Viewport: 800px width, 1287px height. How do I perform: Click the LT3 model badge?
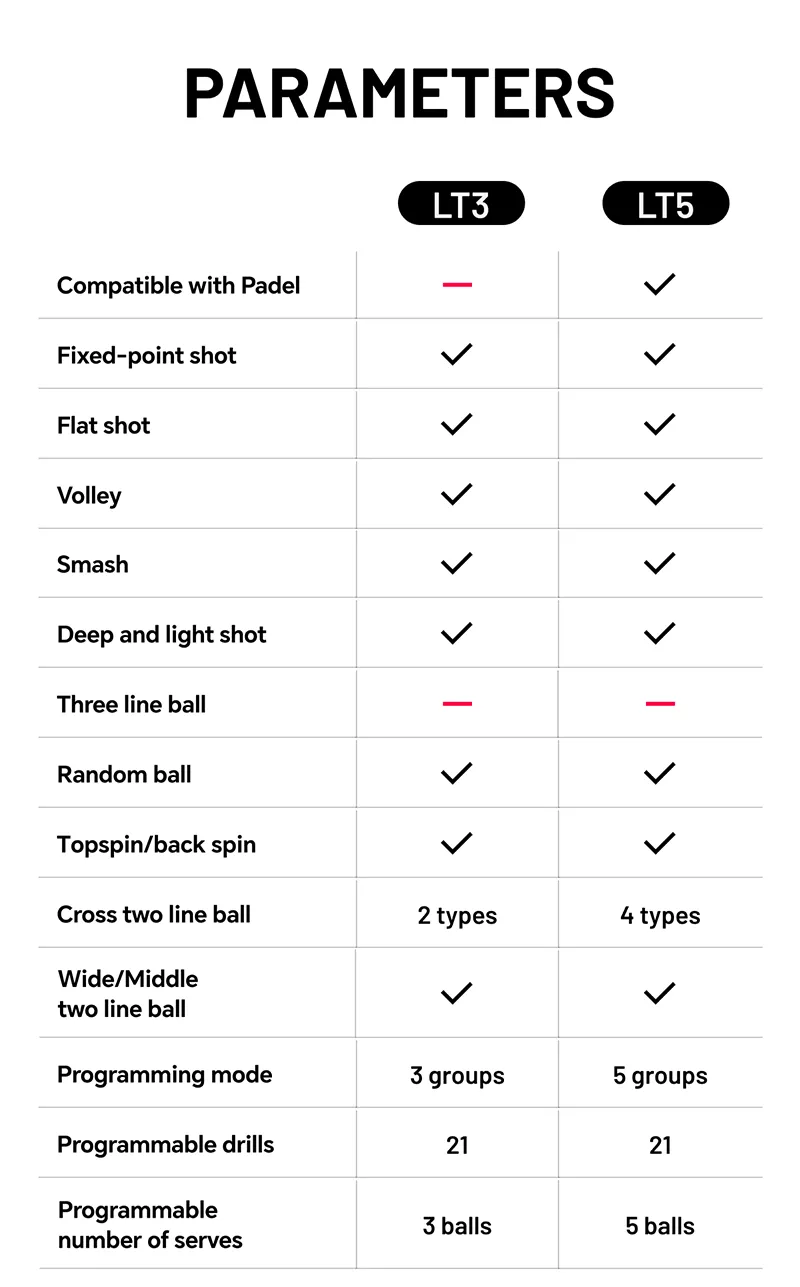461,204
